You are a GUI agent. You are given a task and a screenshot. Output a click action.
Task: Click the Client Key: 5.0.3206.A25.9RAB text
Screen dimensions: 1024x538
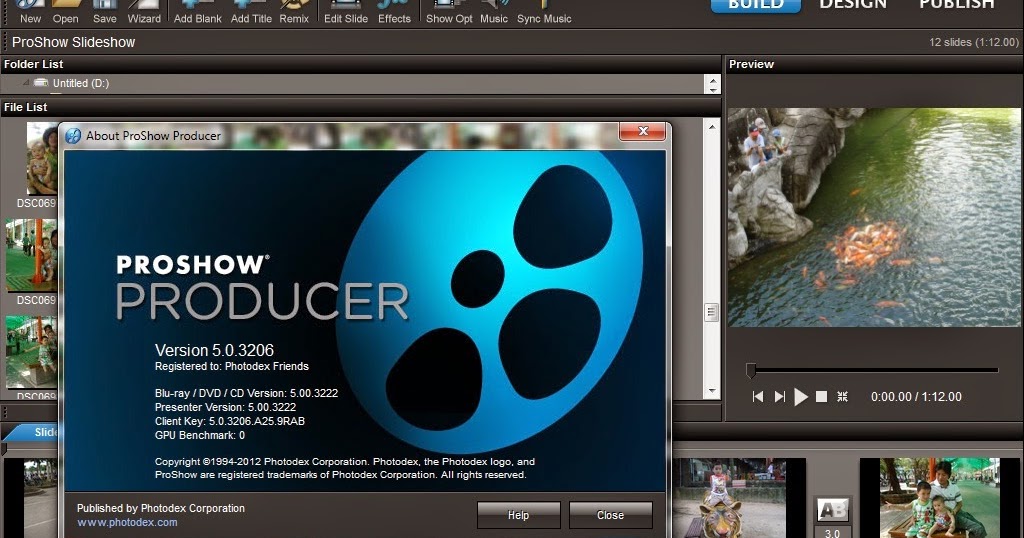click(x=230, y=421)
